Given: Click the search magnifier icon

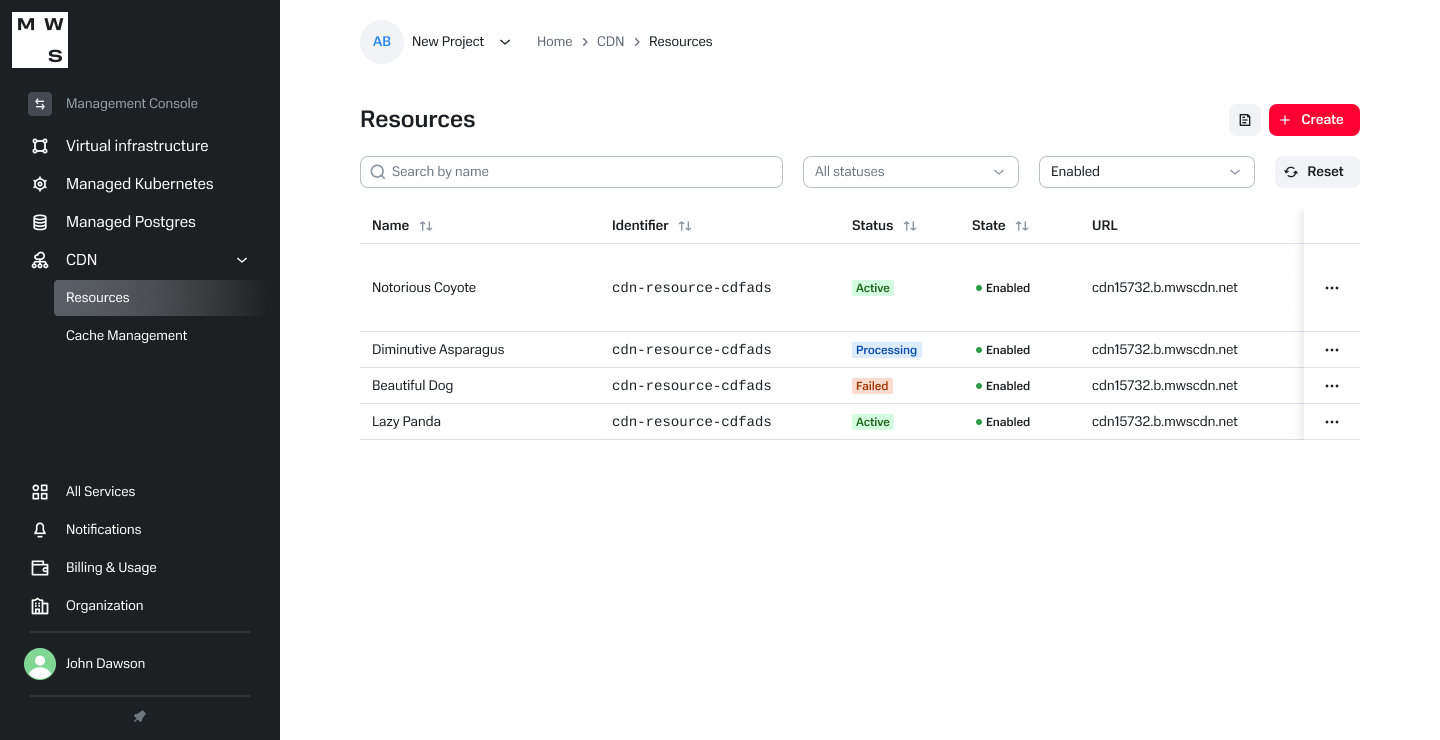Looking at the screenshot, I should click(378, 172).
